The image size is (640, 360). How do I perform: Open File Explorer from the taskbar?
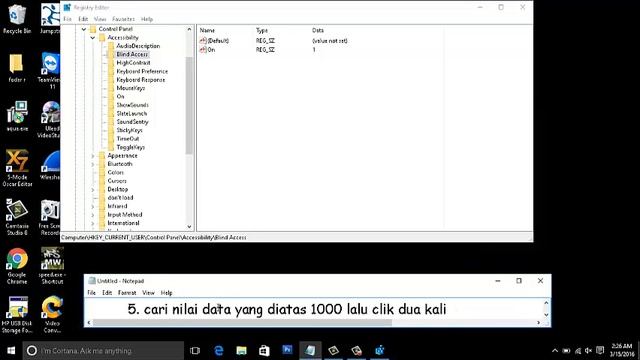tap(242, 350)
